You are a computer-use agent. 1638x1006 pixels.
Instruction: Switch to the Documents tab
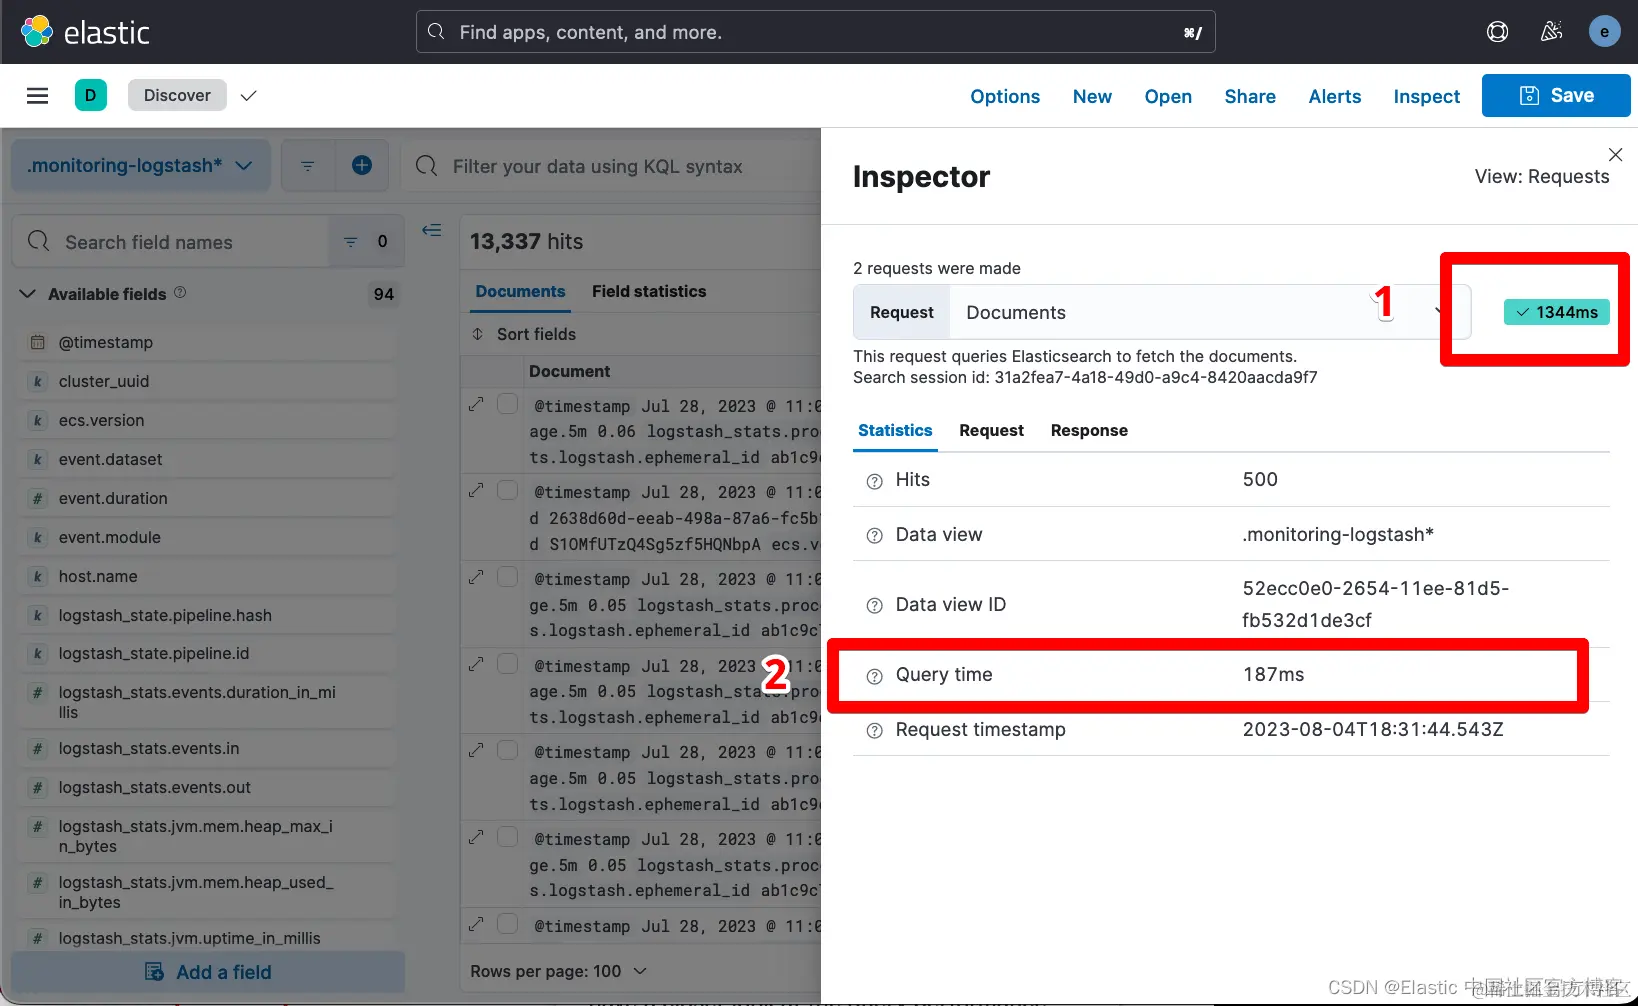pos(520,291)
